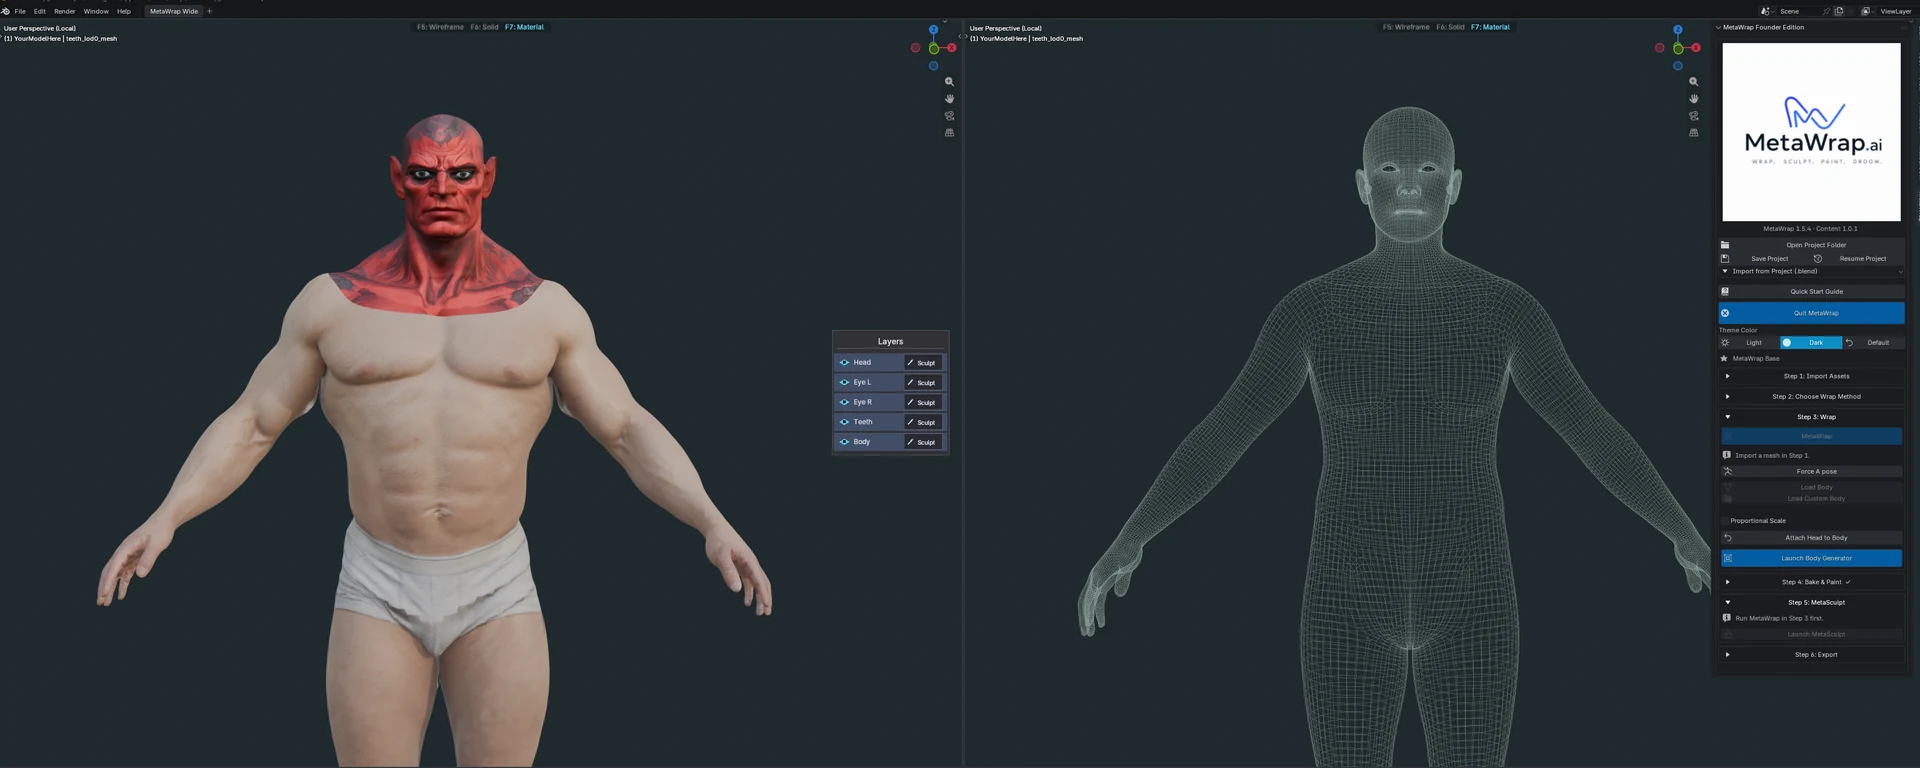This screenshot has height=768, width=1920.
Task: Click the Force A pose figure icon
Action: (1727, 471)
